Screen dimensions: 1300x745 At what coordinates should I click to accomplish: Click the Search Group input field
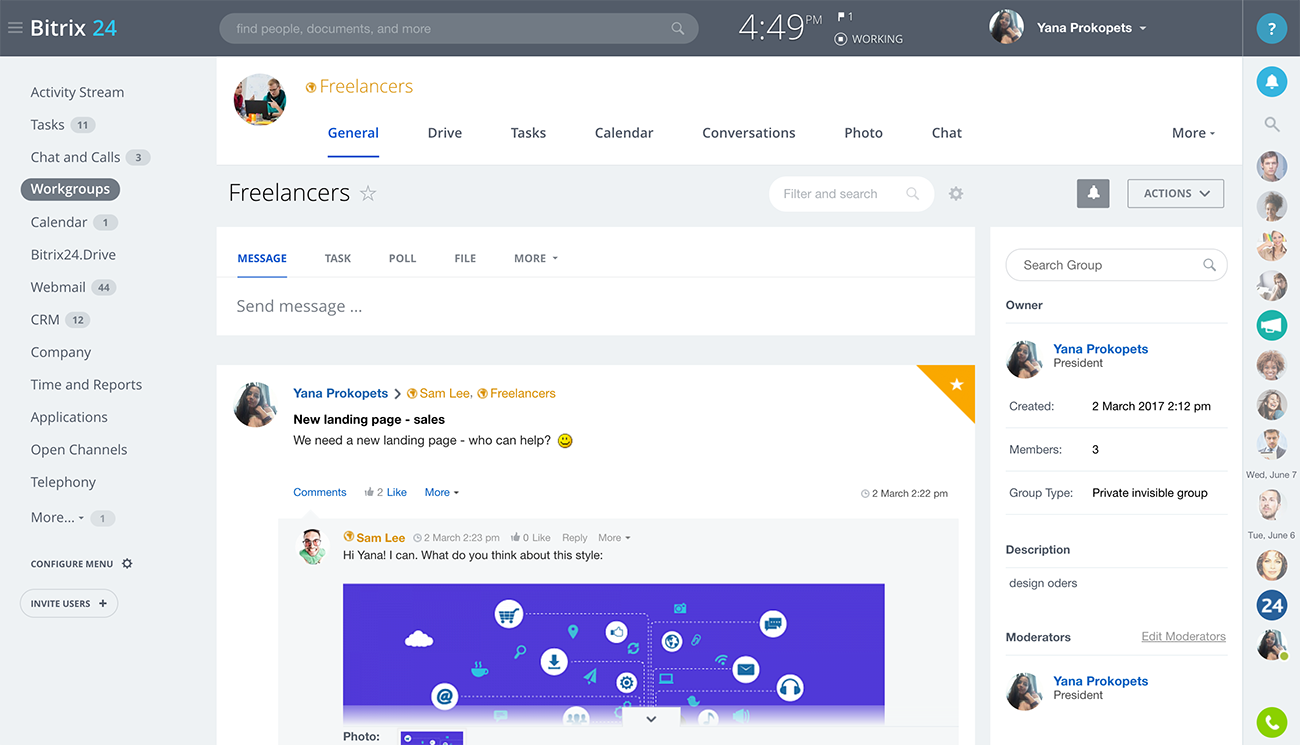[1105, 265]
